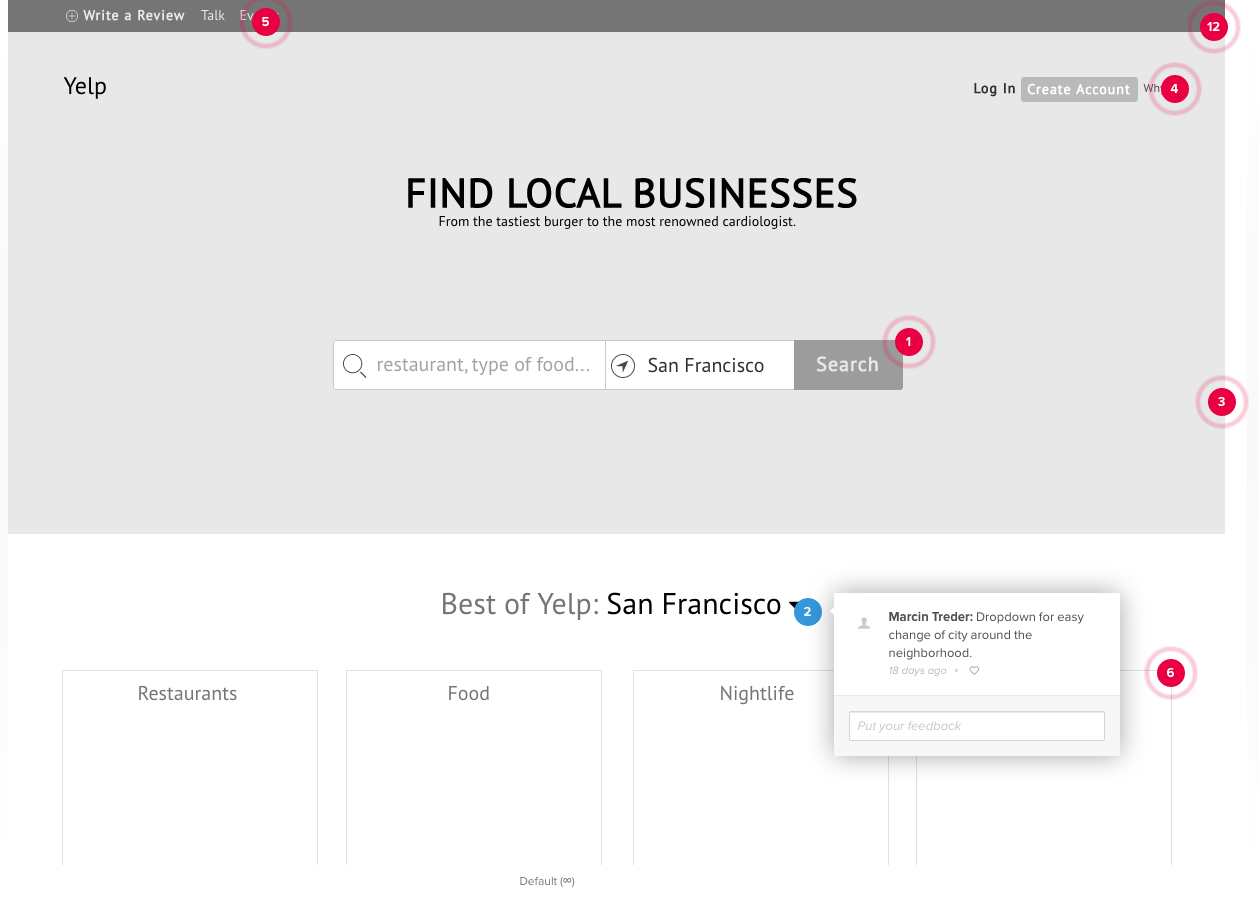Open blue comment marker number 2
Image resolution: width=1258 pixels, height=899 pixels.
tap(807, 612)
